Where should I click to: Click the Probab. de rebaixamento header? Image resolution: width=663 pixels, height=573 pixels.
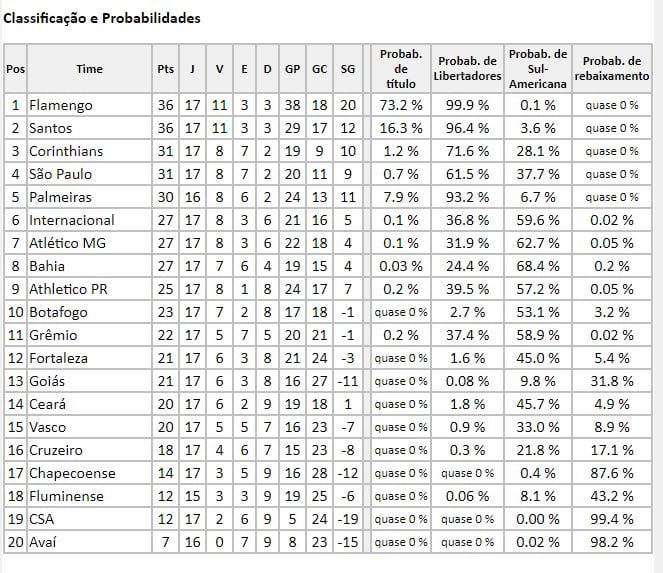click(612, 69)
